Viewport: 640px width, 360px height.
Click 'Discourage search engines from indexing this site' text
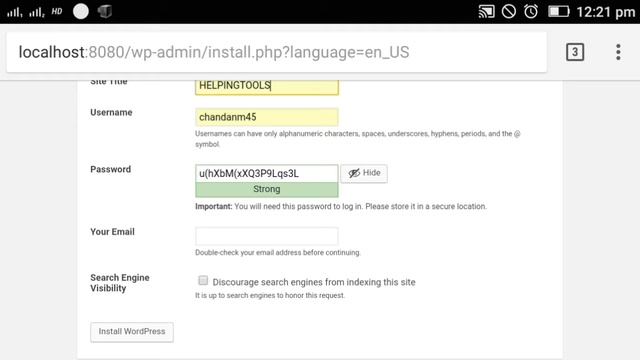[x=314, y=282]
